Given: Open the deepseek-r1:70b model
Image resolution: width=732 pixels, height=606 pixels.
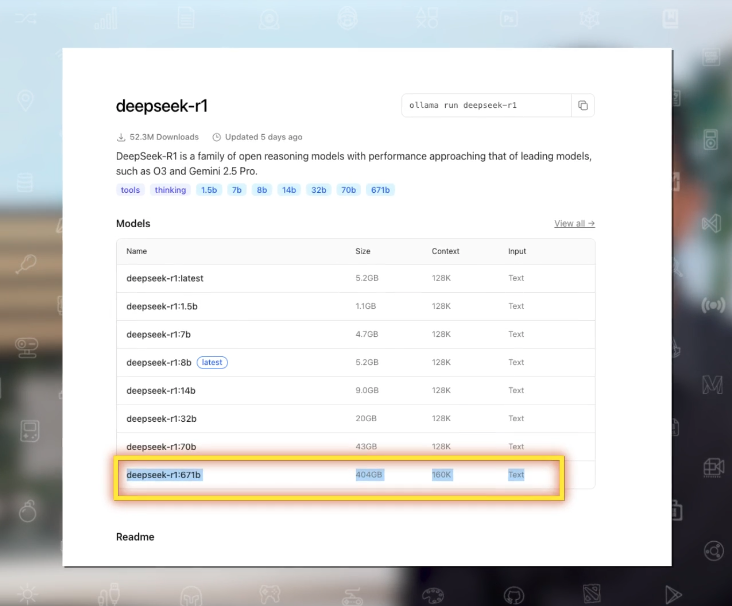Looking at the screenshot, I should (x=161, y=447).
